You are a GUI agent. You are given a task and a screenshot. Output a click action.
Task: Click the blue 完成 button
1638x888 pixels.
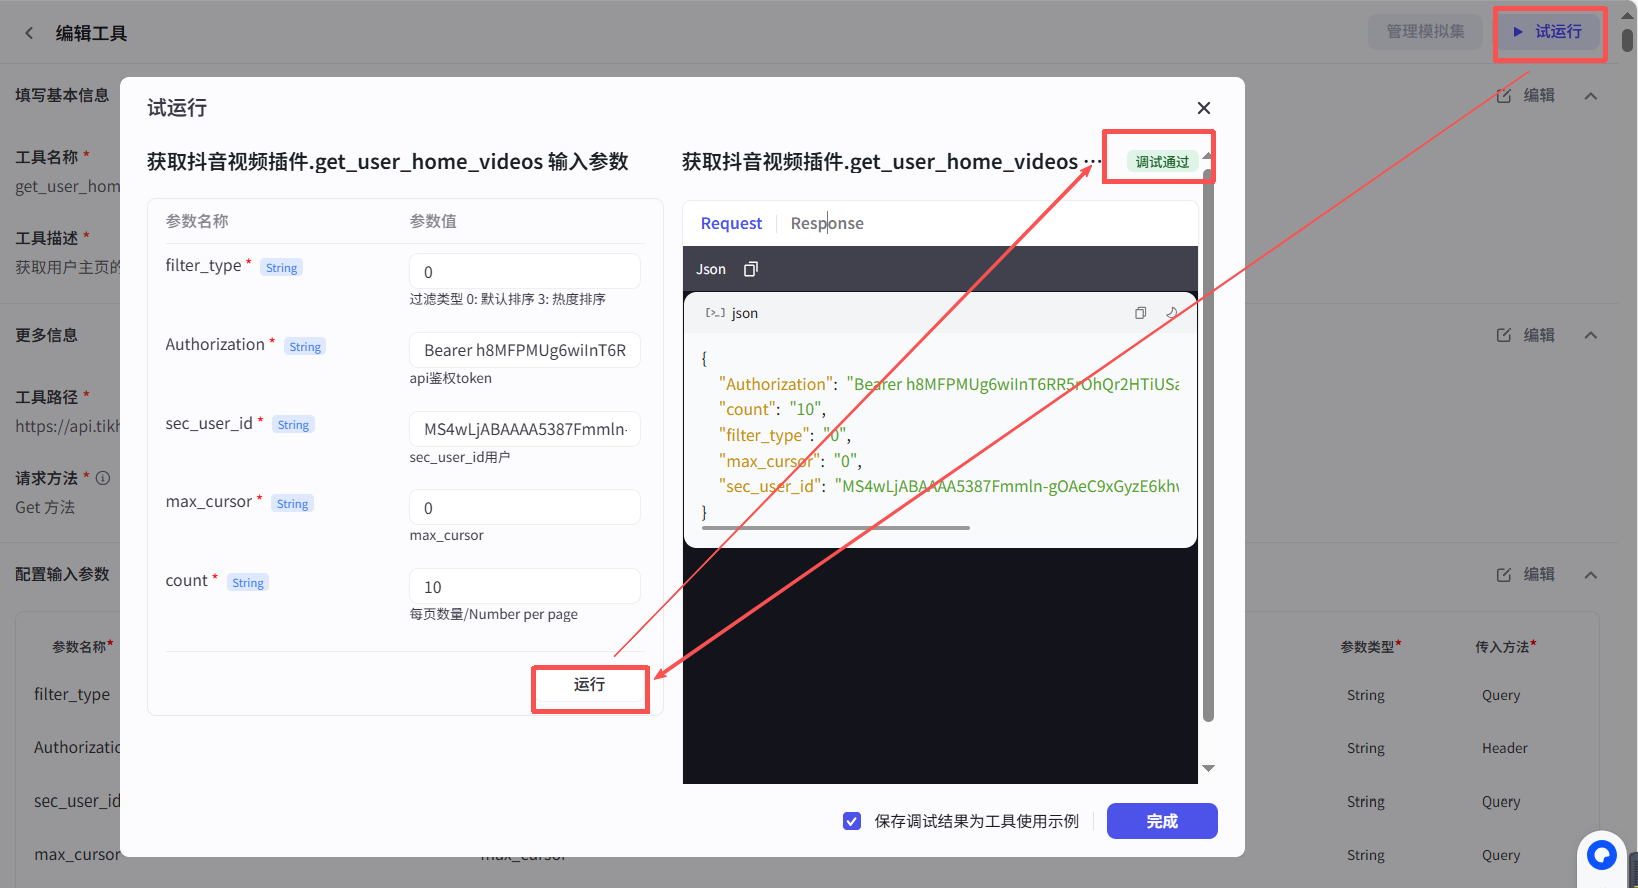pos(1162,821)
